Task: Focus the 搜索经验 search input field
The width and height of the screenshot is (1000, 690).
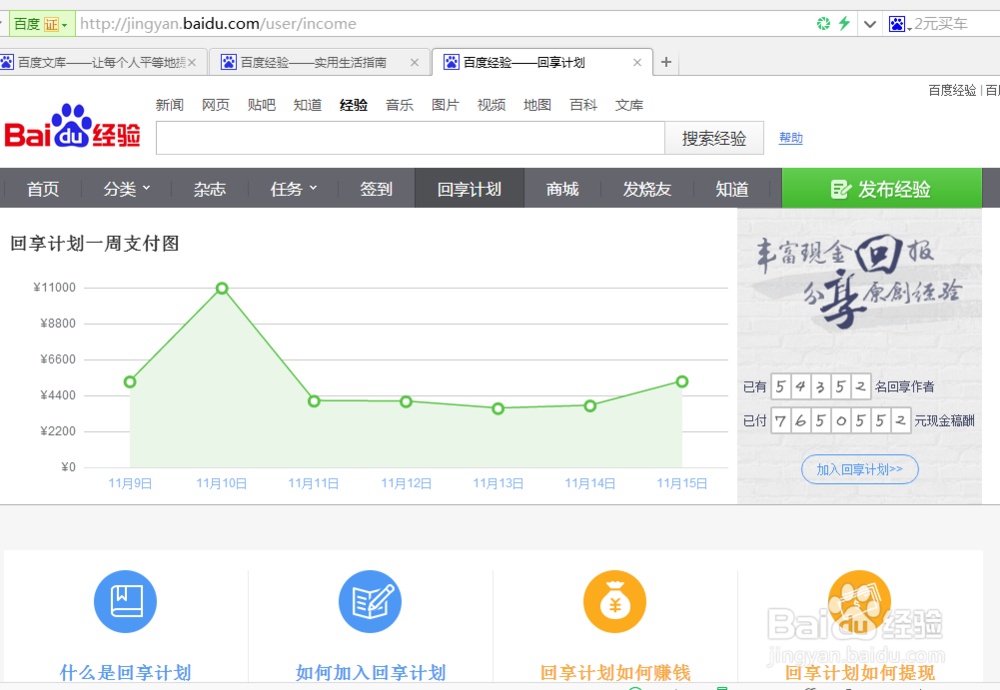Action: tap(411, 138)
